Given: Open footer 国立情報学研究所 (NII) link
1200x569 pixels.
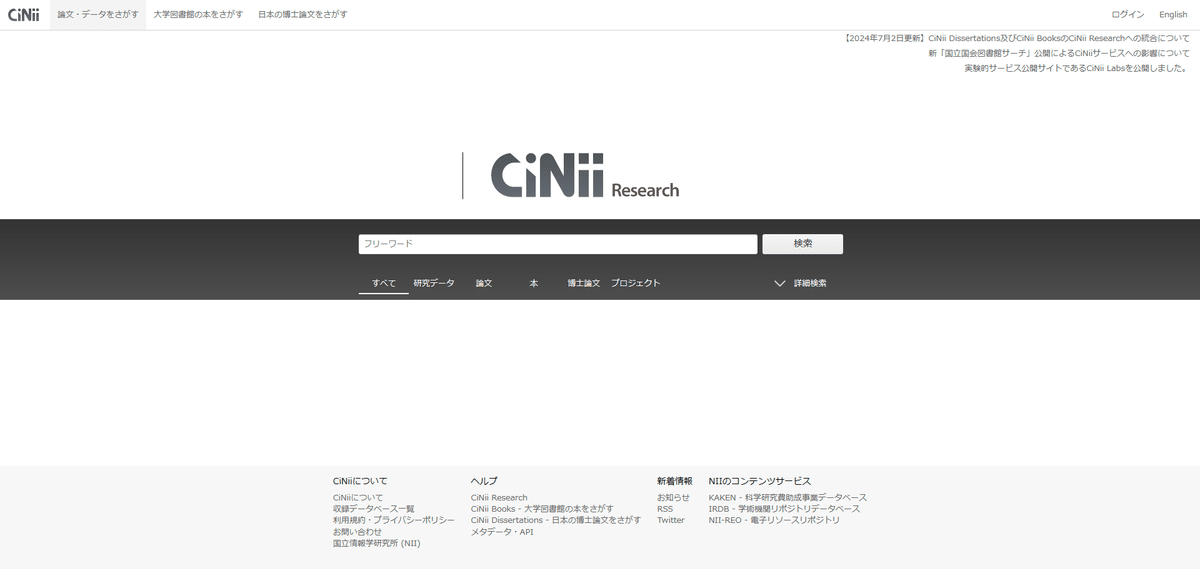Looking at the screenshot, I should 376,543.
